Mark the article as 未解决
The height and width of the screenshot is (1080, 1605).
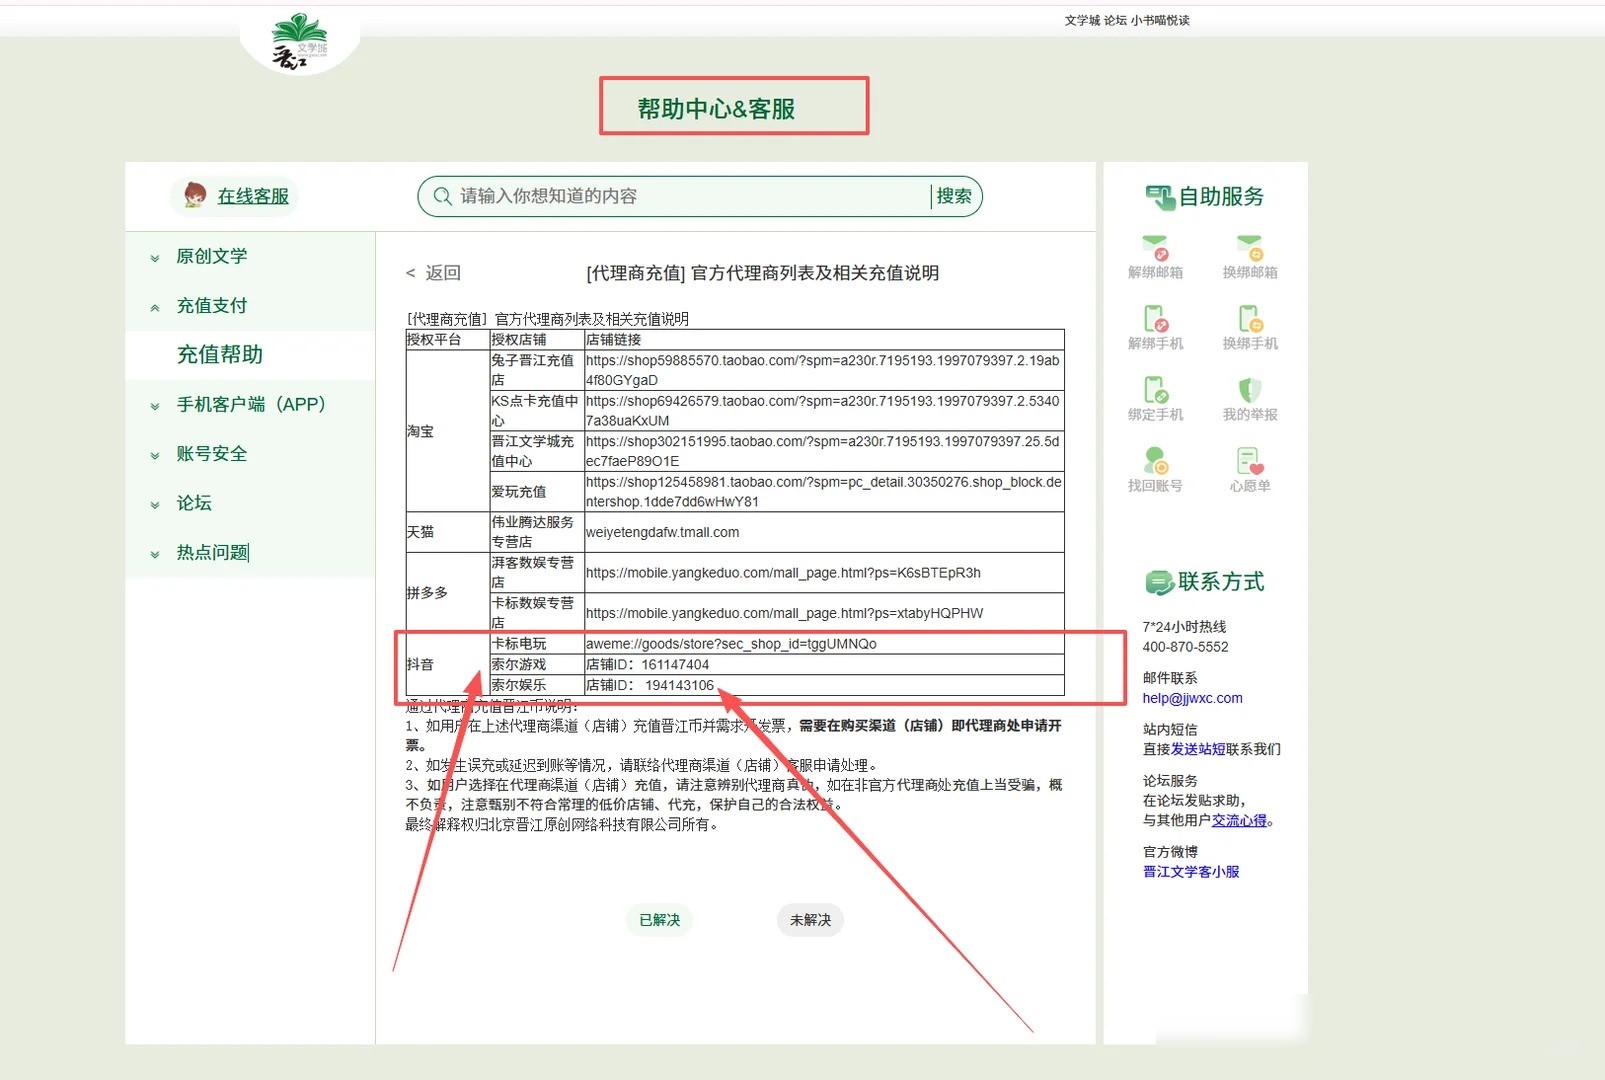(810, 920)
